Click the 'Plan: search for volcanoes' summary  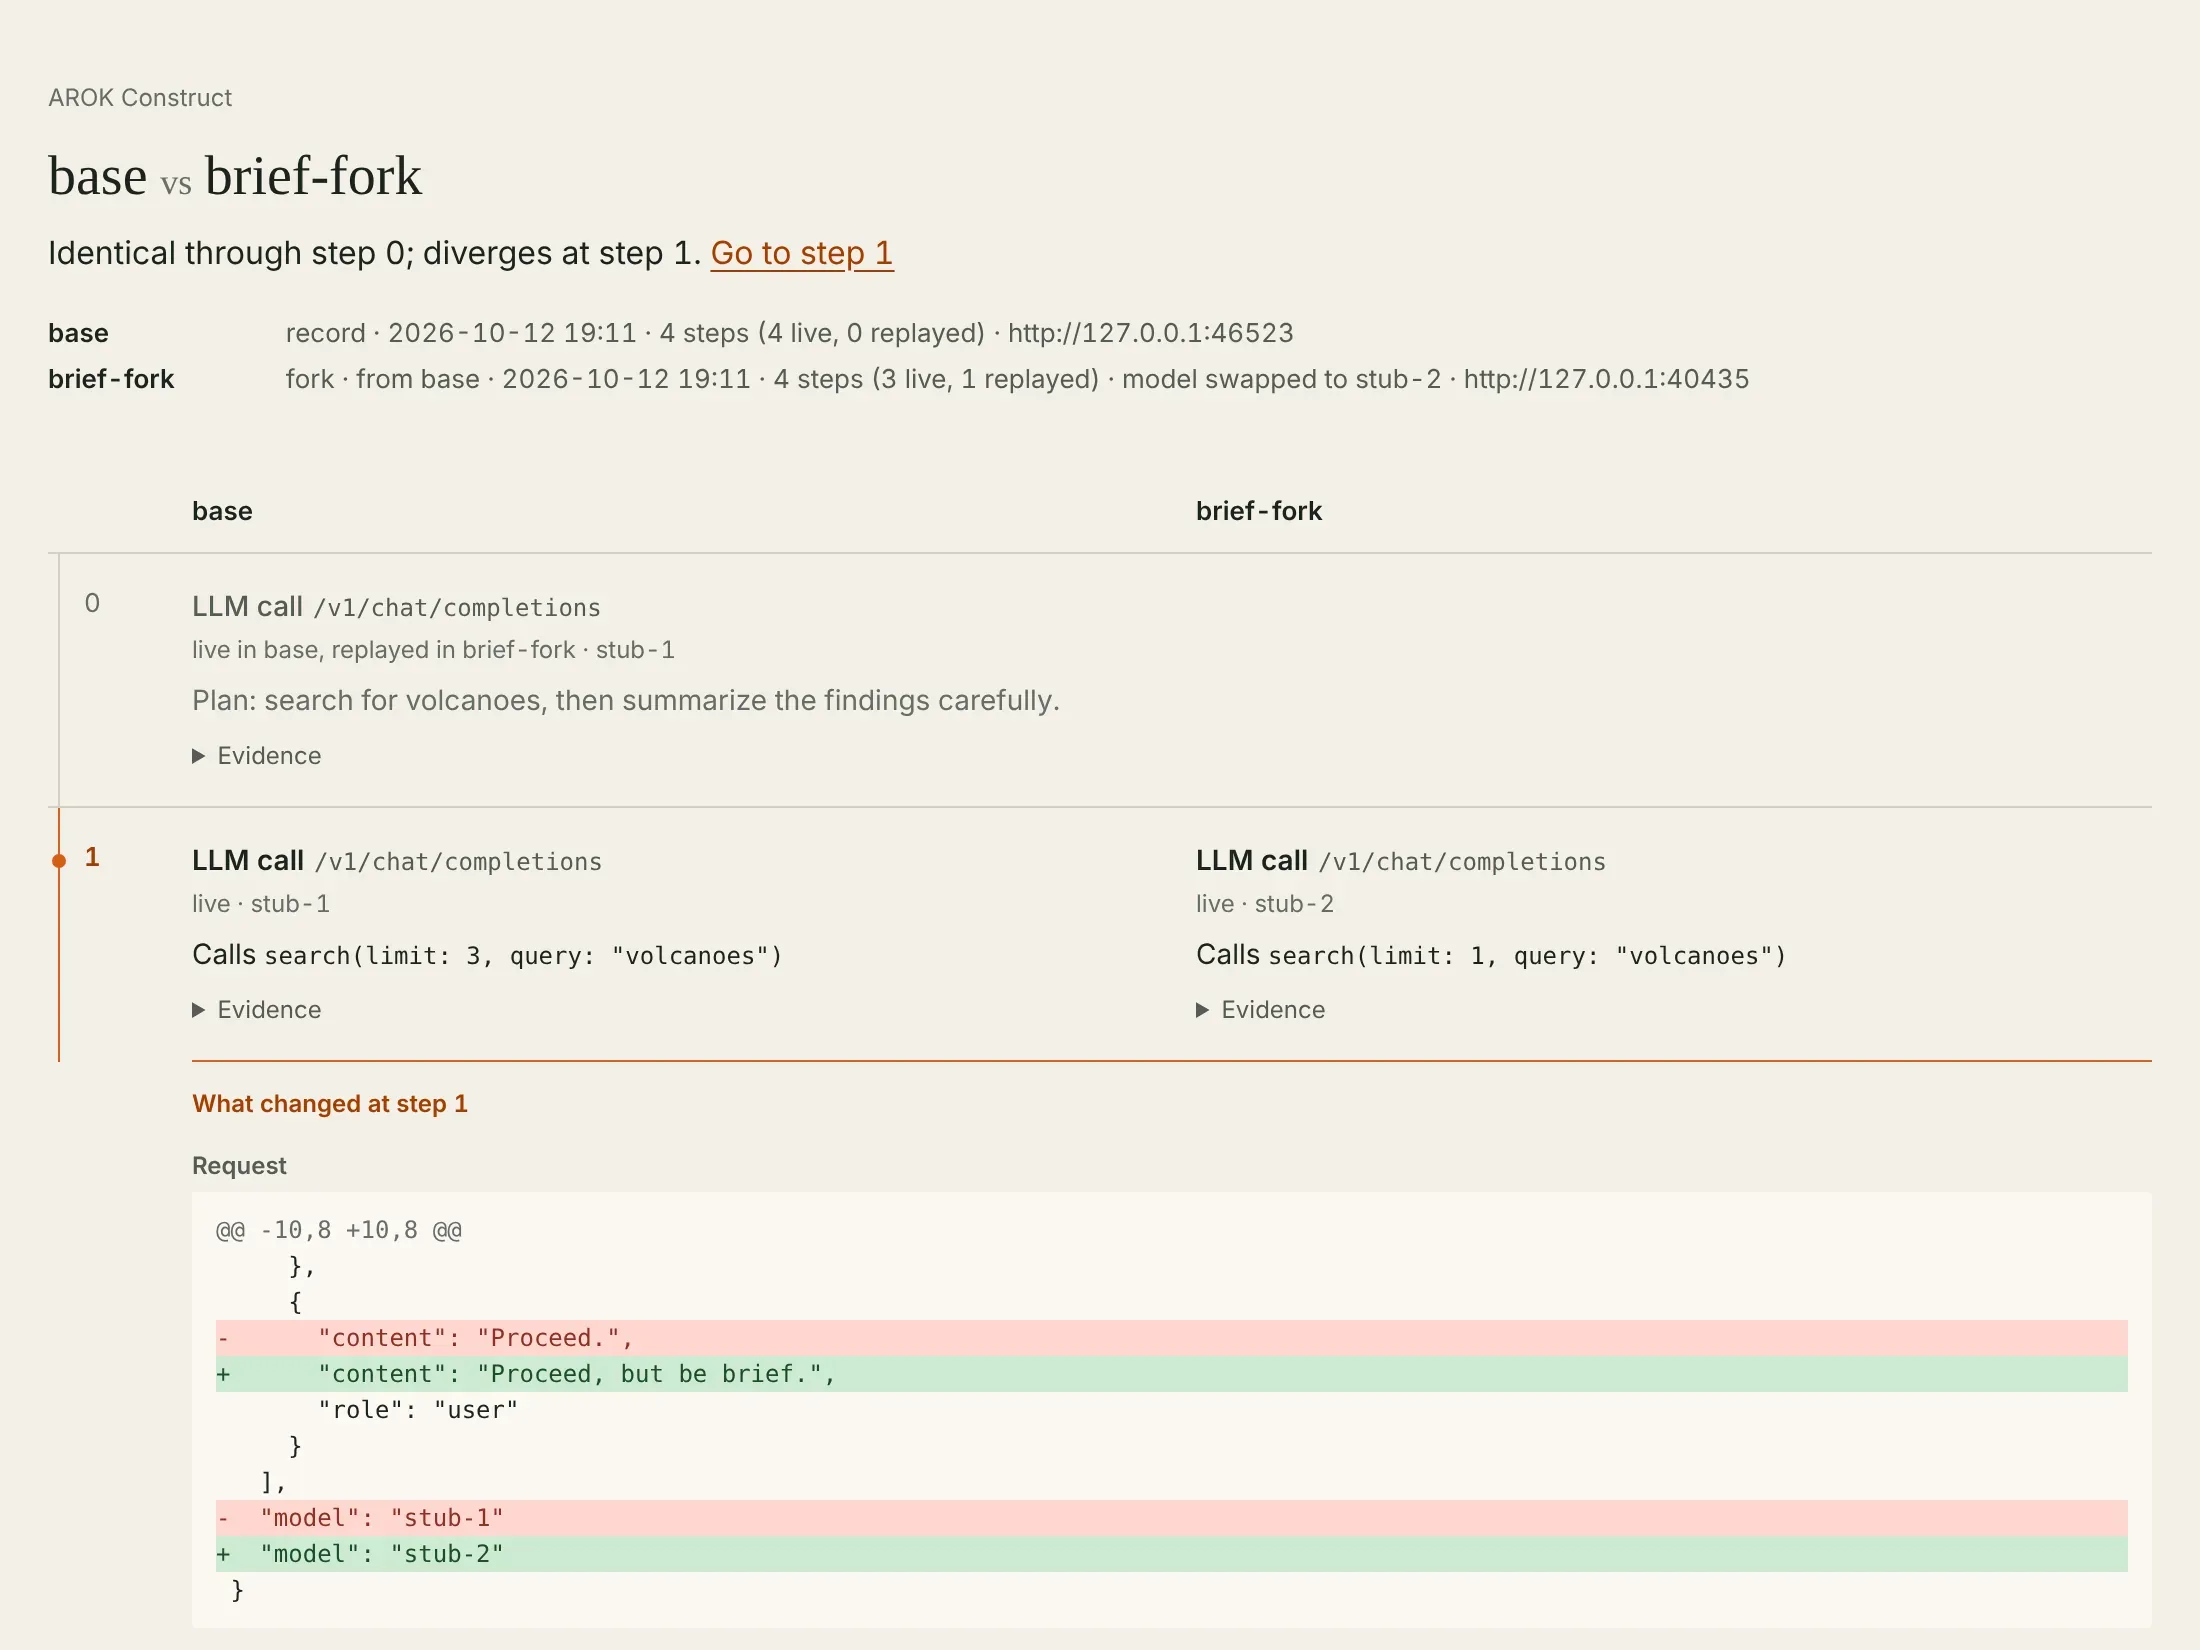(626, 701)
